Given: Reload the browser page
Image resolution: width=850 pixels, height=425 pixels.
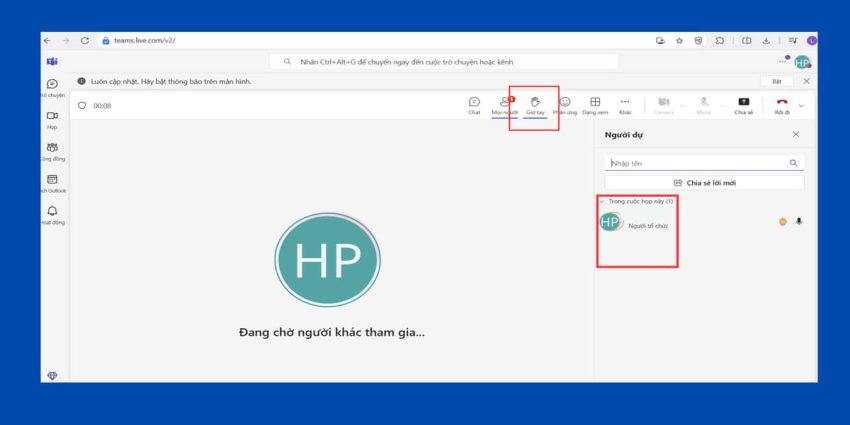Looking at the screenshot, I should [85, 41].
